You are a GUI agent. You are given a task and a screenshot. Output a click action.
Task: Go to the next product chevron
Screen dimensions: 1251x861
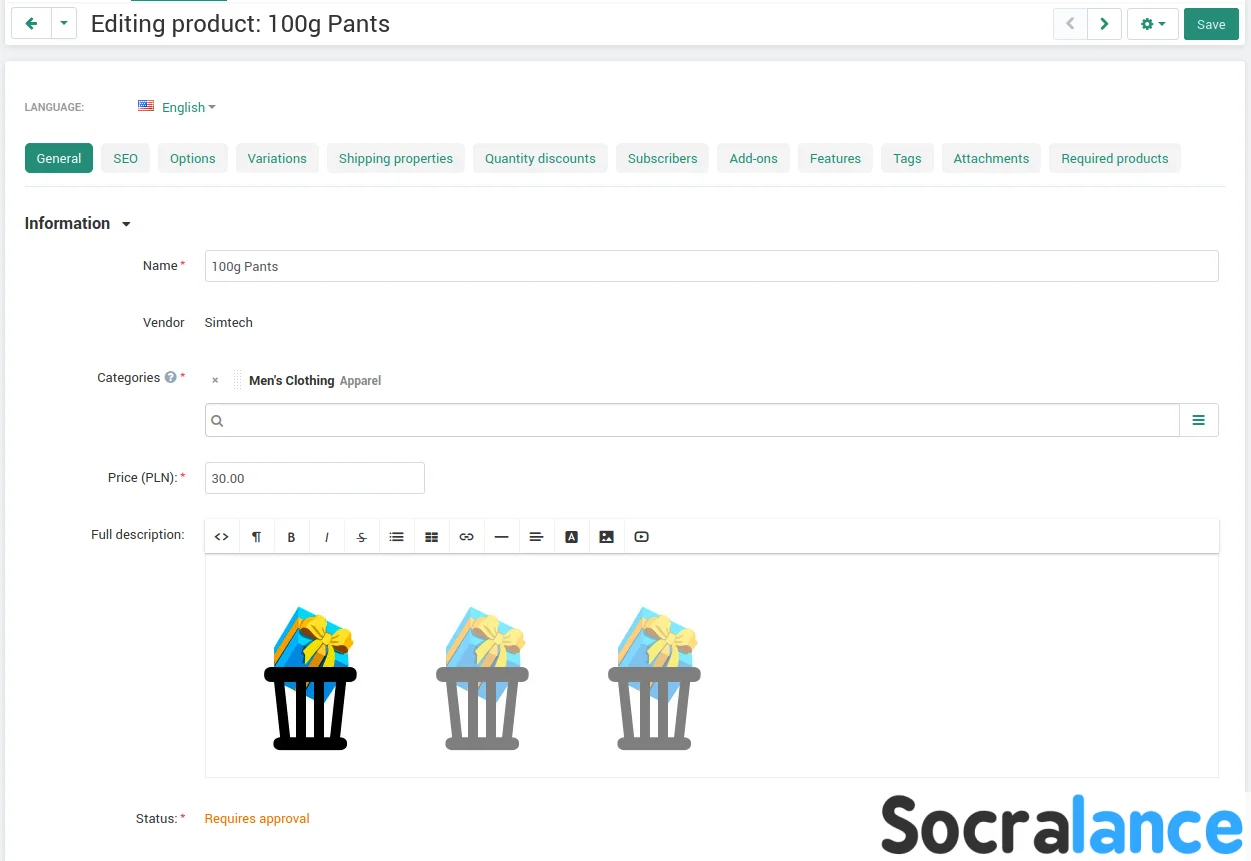tap(1104, 24)
